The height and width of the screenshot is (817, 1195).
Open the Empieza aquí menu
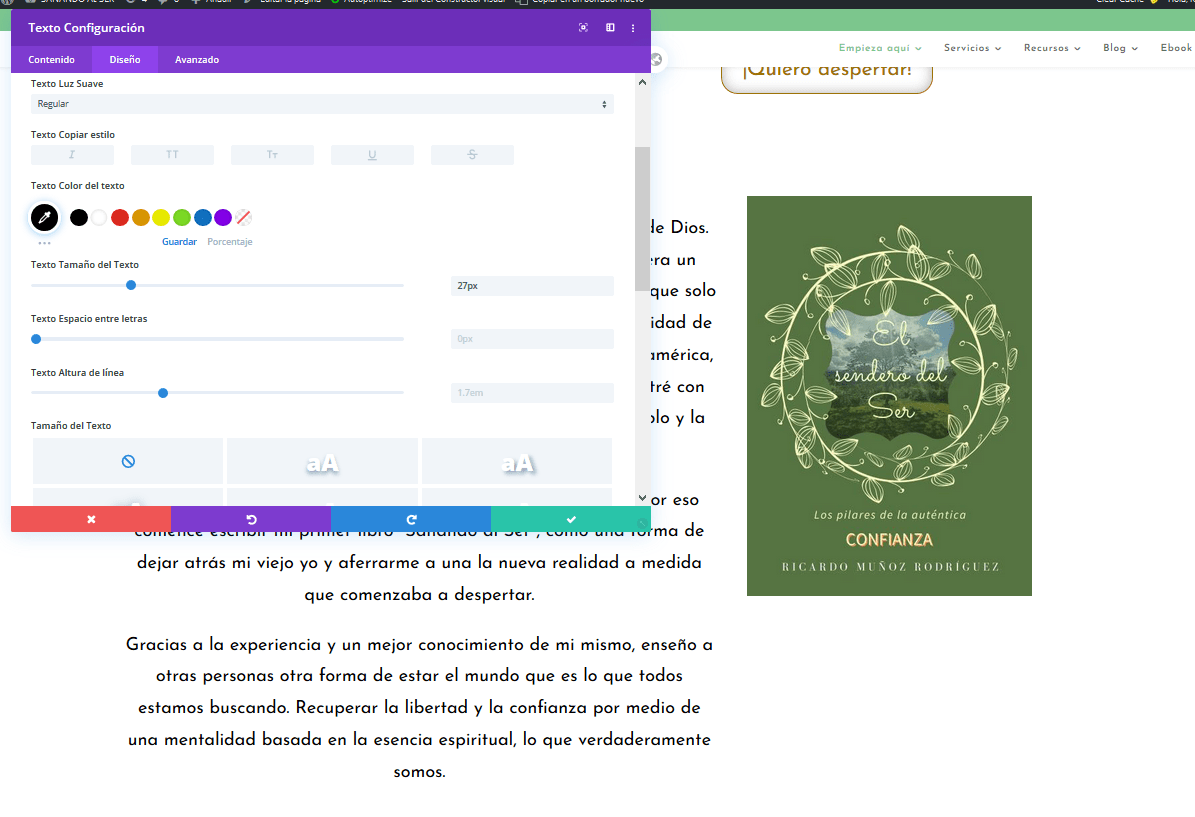[880, 48]
